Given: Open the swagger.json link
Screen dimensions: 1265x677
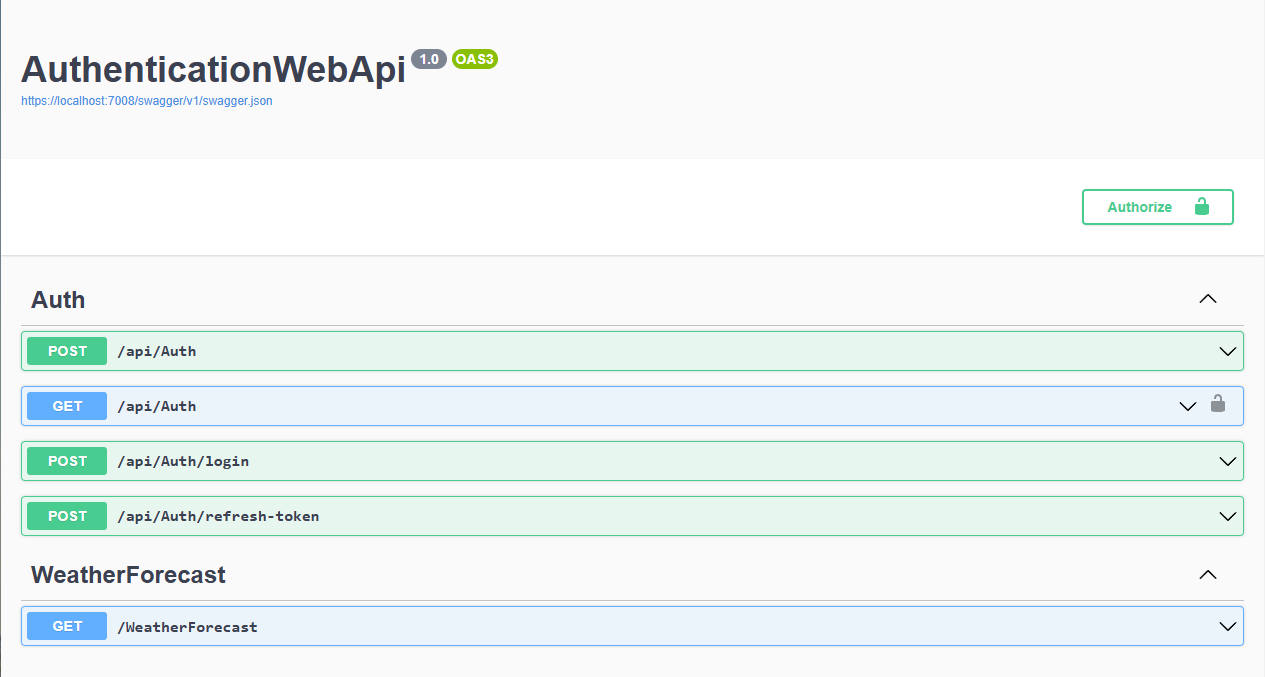Looking at the screenshot, I should pyautogui.click(x=147, y=101).
